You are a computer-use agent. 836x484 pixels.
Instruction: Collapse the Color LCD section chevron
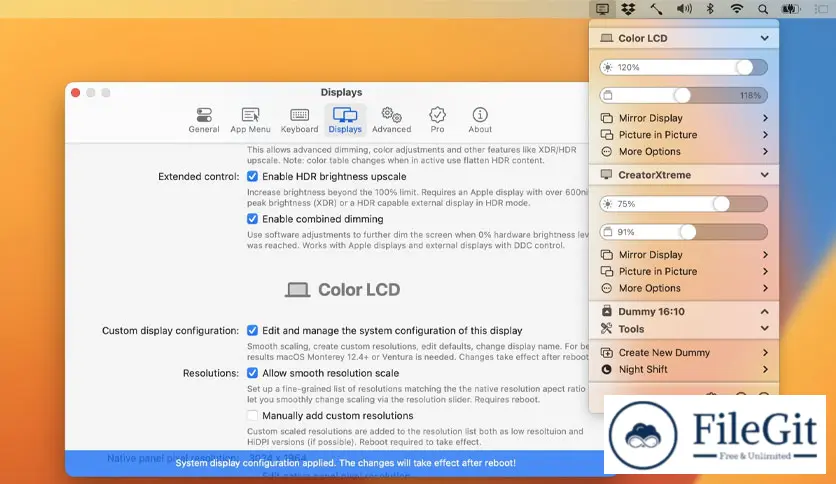pos(765,38)
